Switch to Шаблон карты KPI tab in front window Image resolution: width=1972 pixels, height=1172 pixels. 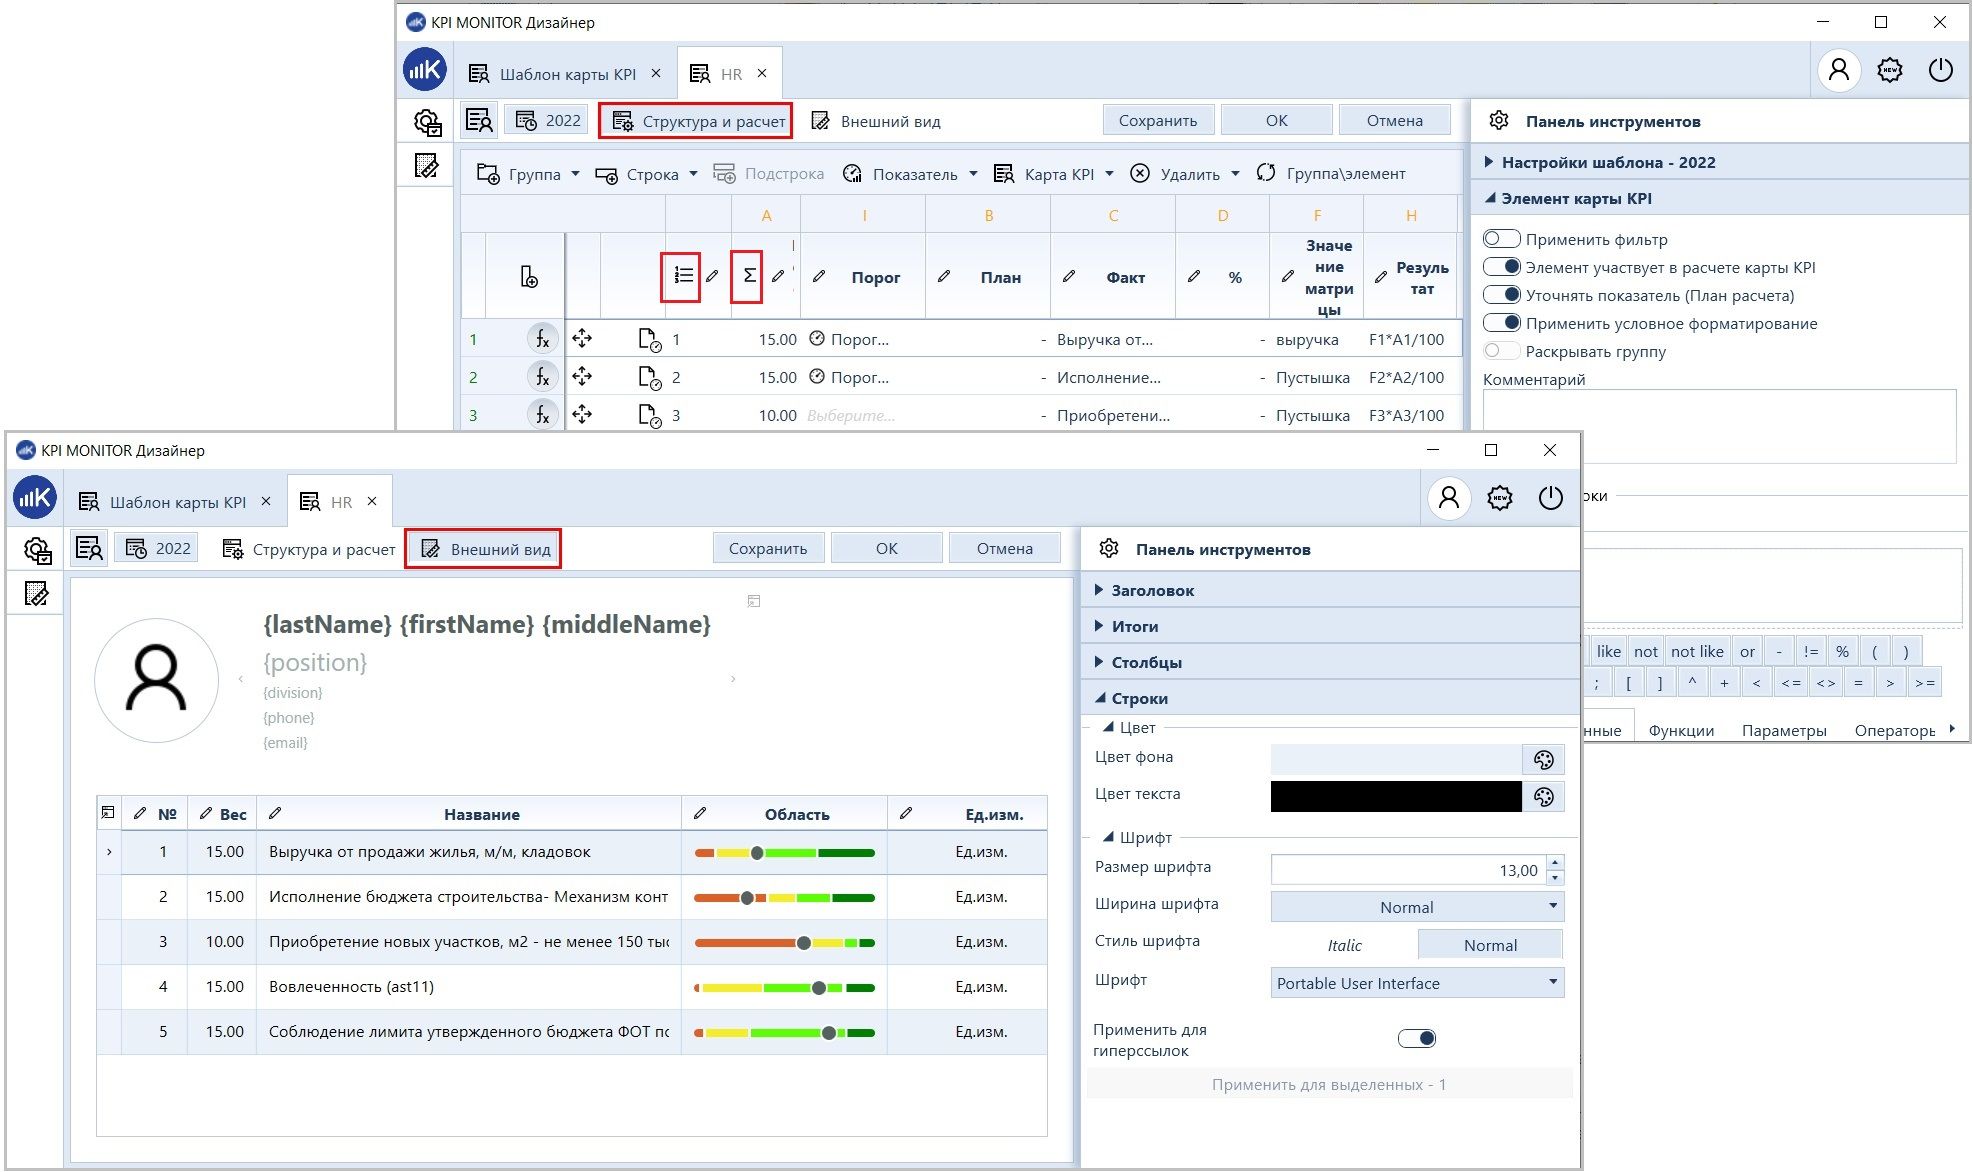click(x=177, y=502)
